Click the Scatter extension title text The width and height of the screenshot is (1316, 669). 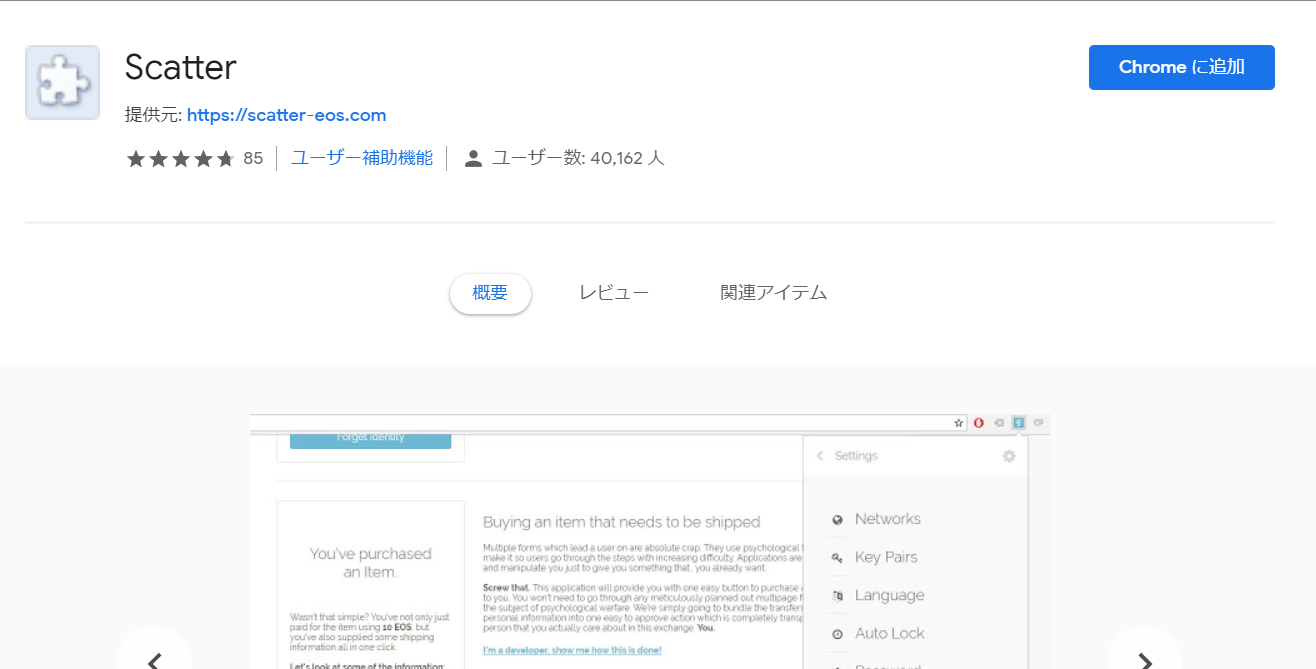click(181, 67)
